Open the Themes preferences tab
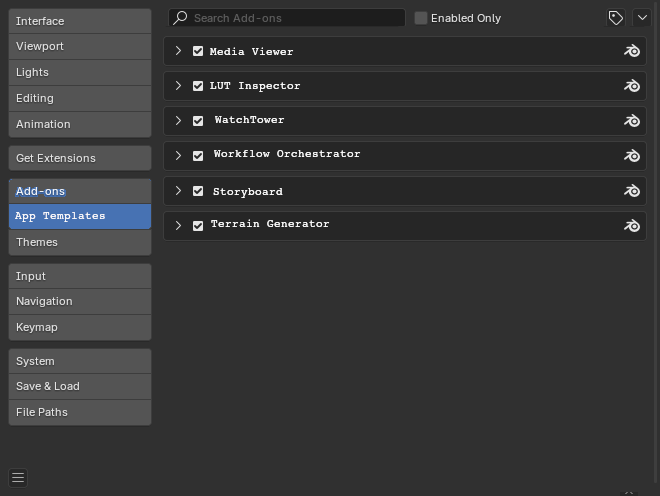Screen dimensions: 660x496 [x=80, y=243]
